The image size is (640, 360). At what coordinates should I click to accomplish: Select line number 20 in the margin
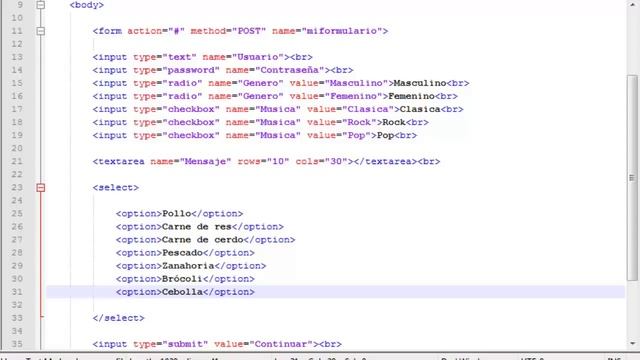17,149
